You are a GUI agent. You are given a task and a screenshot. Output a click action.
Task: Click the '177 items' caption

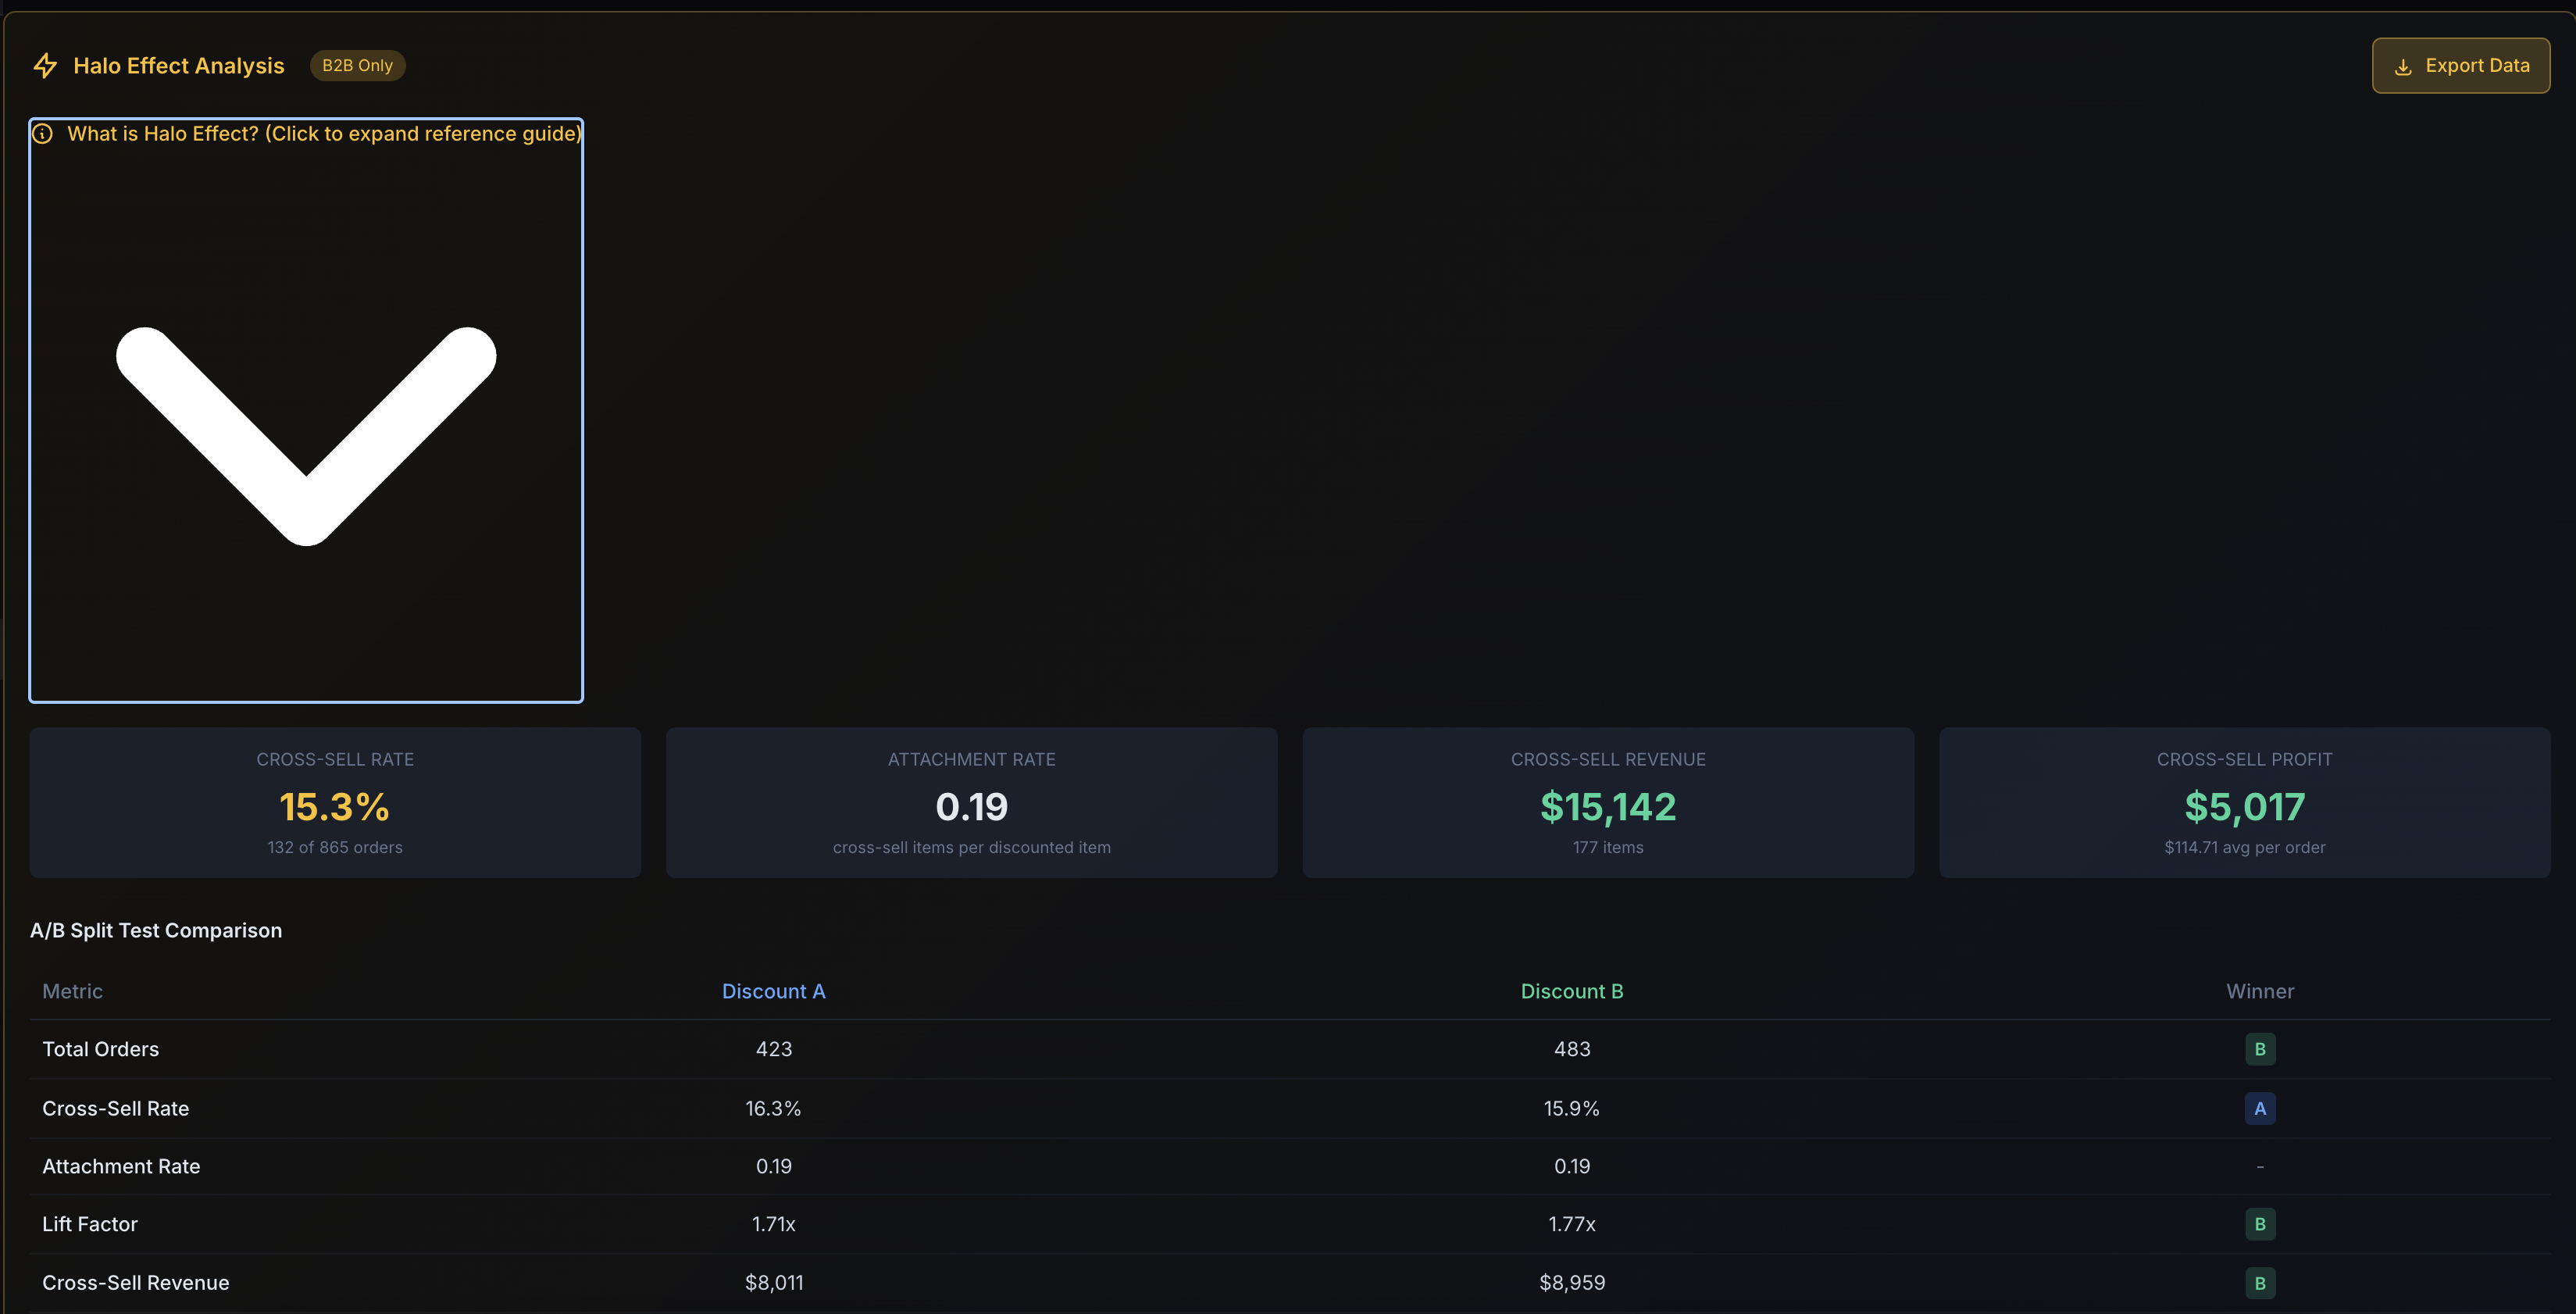(x=1608, y=847)
